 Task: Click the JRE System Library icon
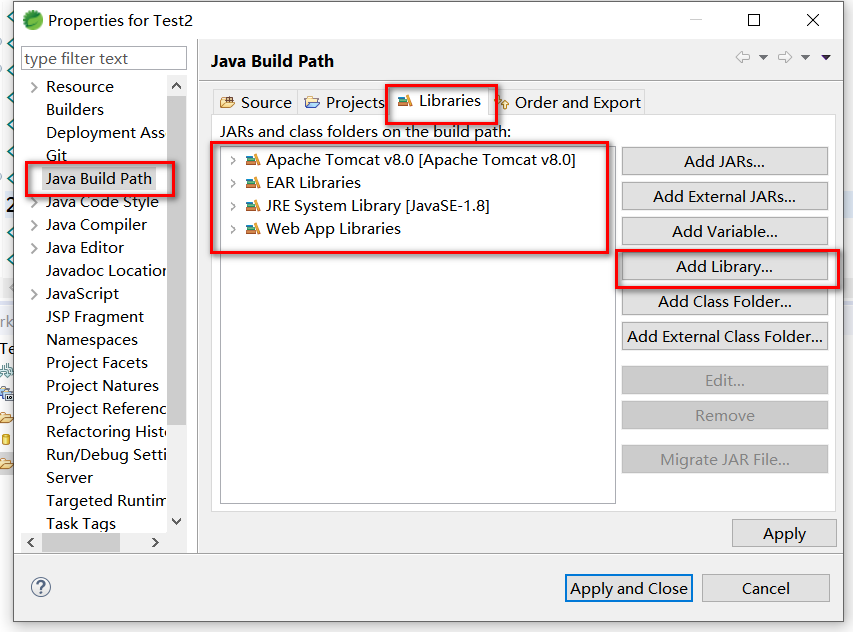[253, 206]
